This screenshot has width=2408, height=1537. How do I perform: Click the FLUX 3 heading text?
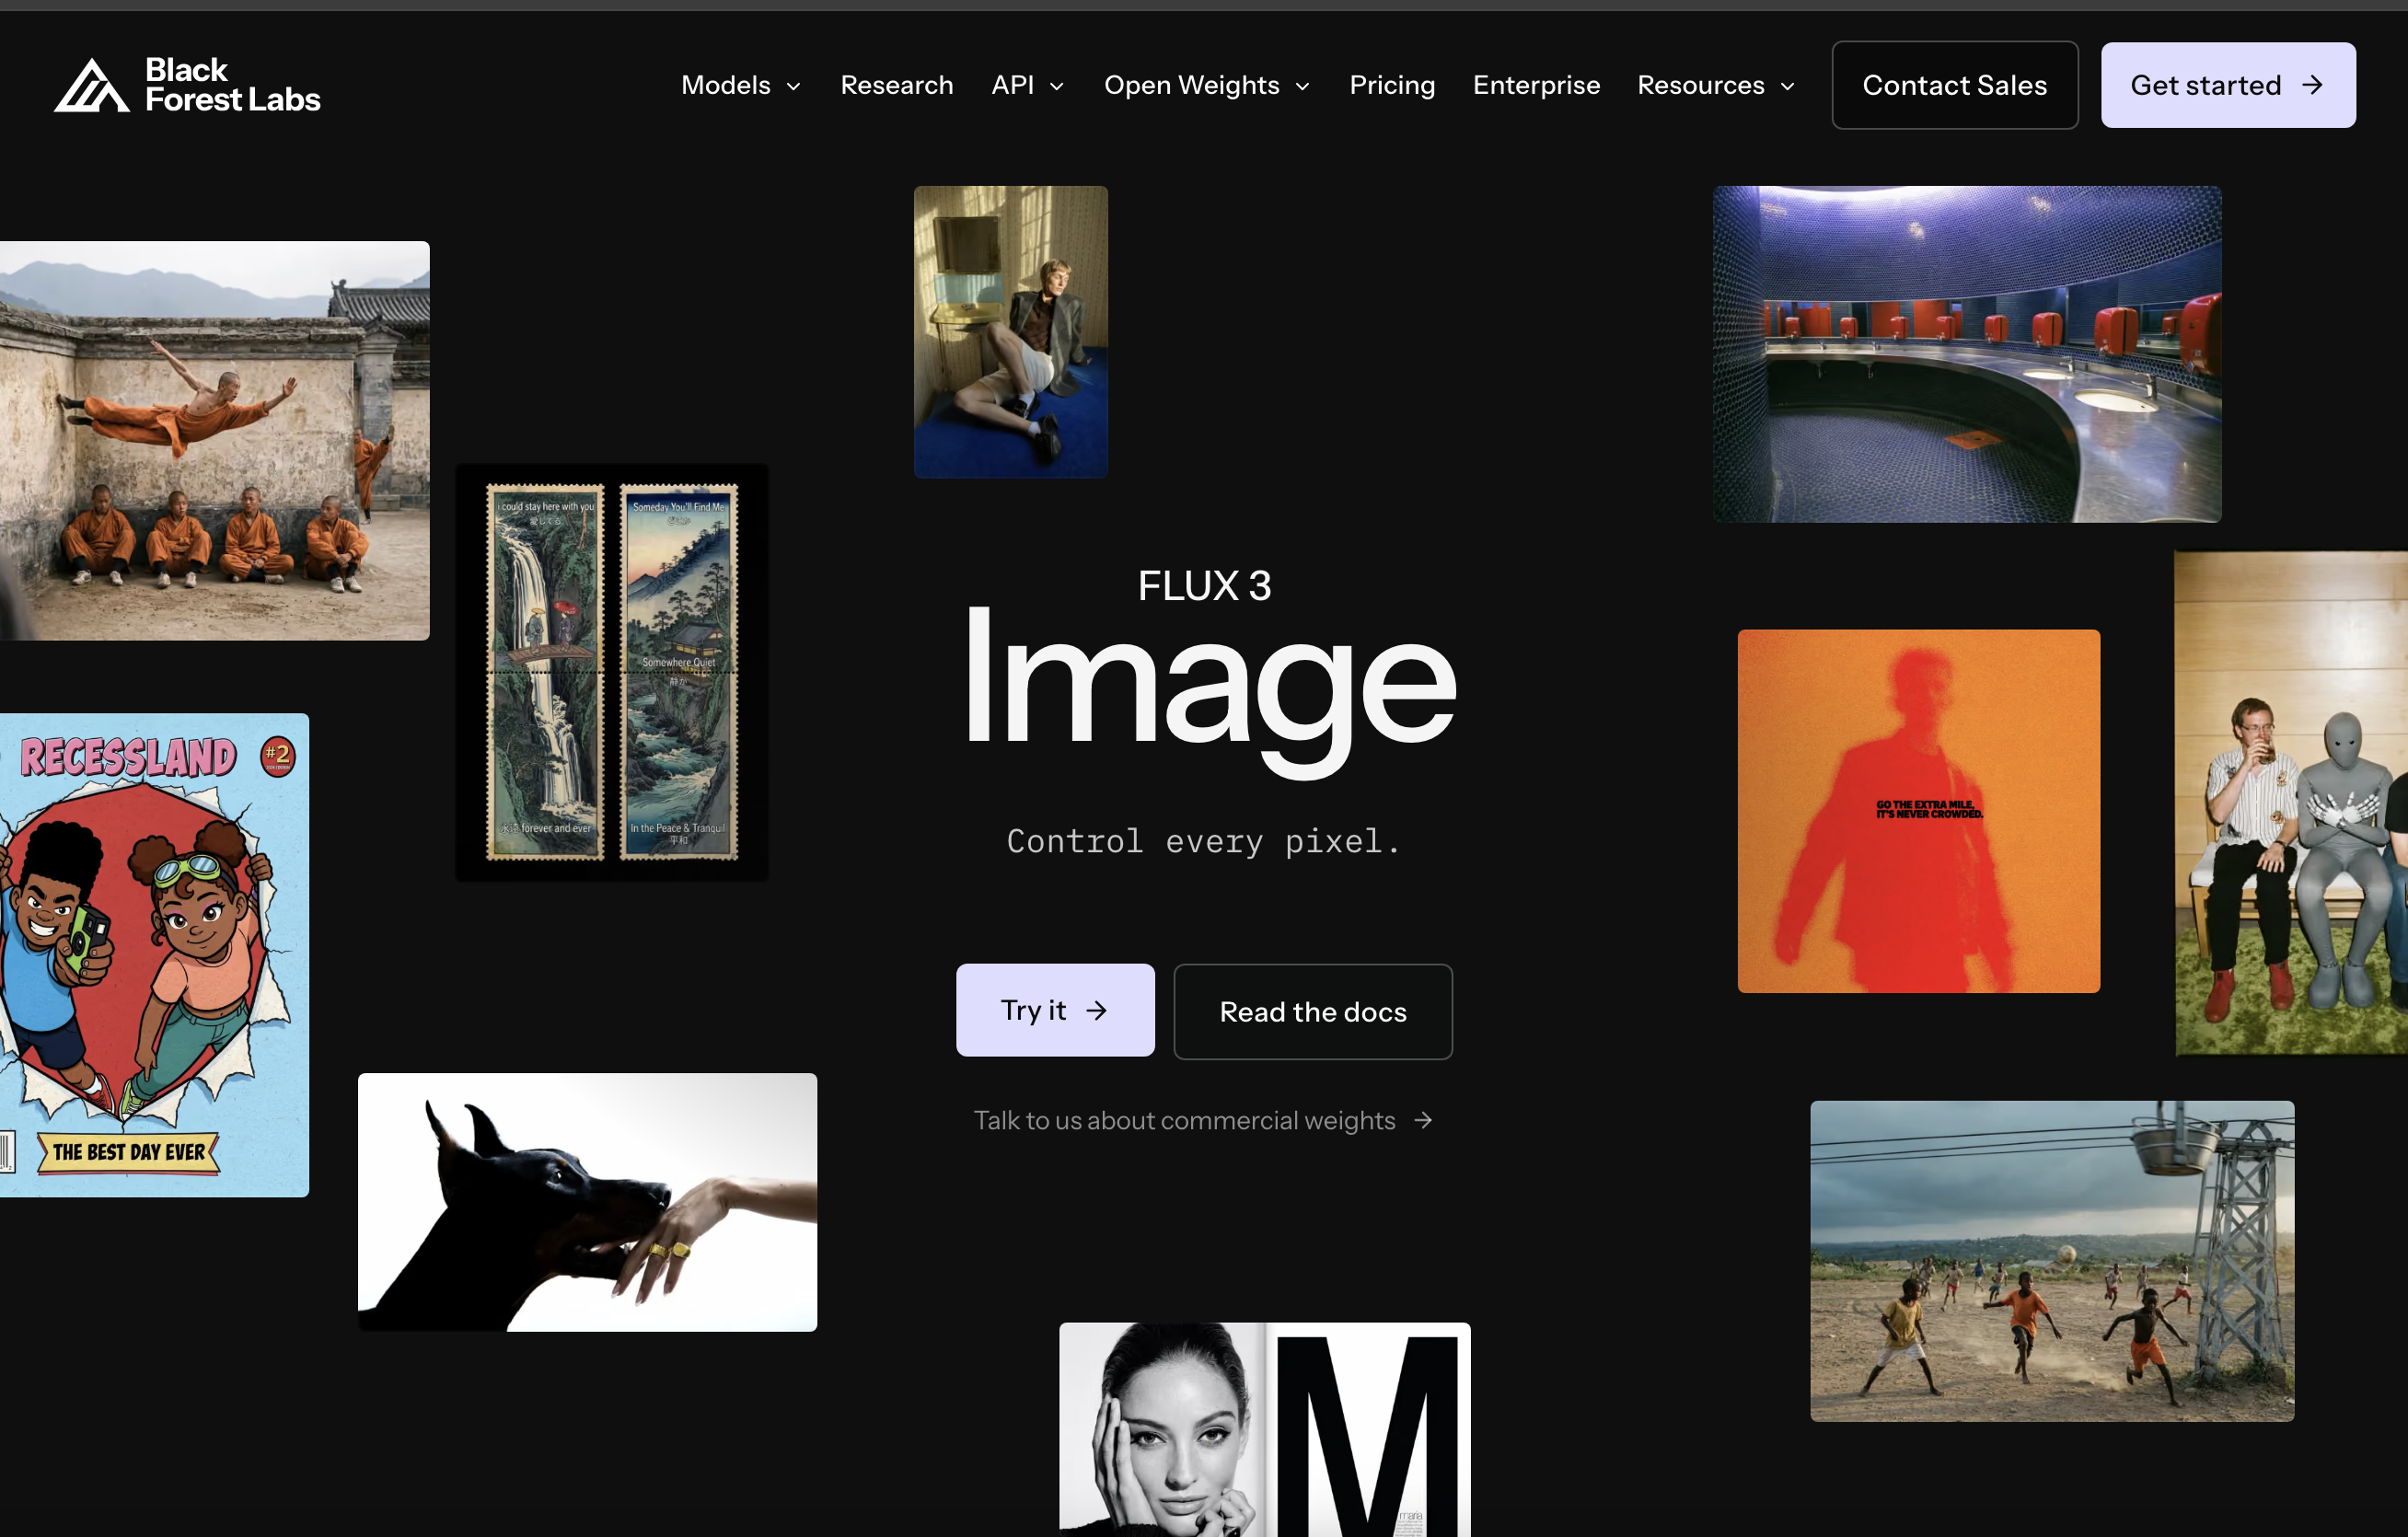1204,586
